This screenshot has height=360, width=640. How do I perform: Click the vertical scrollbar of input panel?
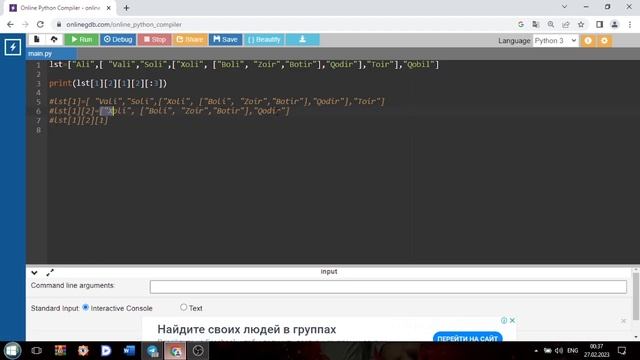point(636,297)
